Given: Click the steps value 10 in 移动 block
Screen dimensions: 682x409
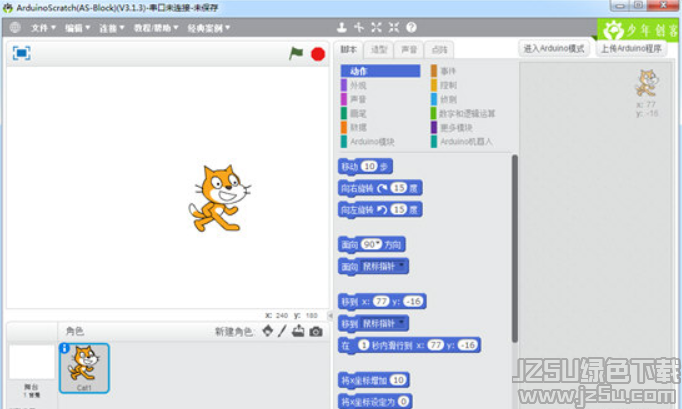Looking at the screenshot, I should pyautogui.click(x=370, y=166).
